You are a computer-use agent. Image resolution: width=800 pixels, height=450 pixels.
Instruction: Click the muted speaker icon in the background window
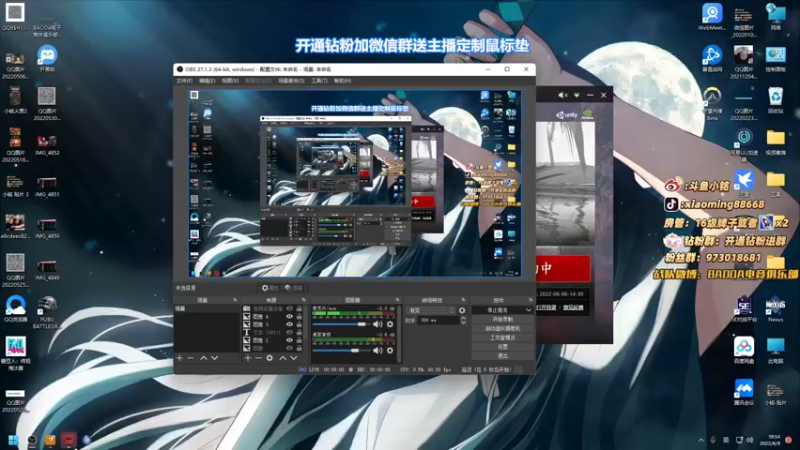click(563, 95)
